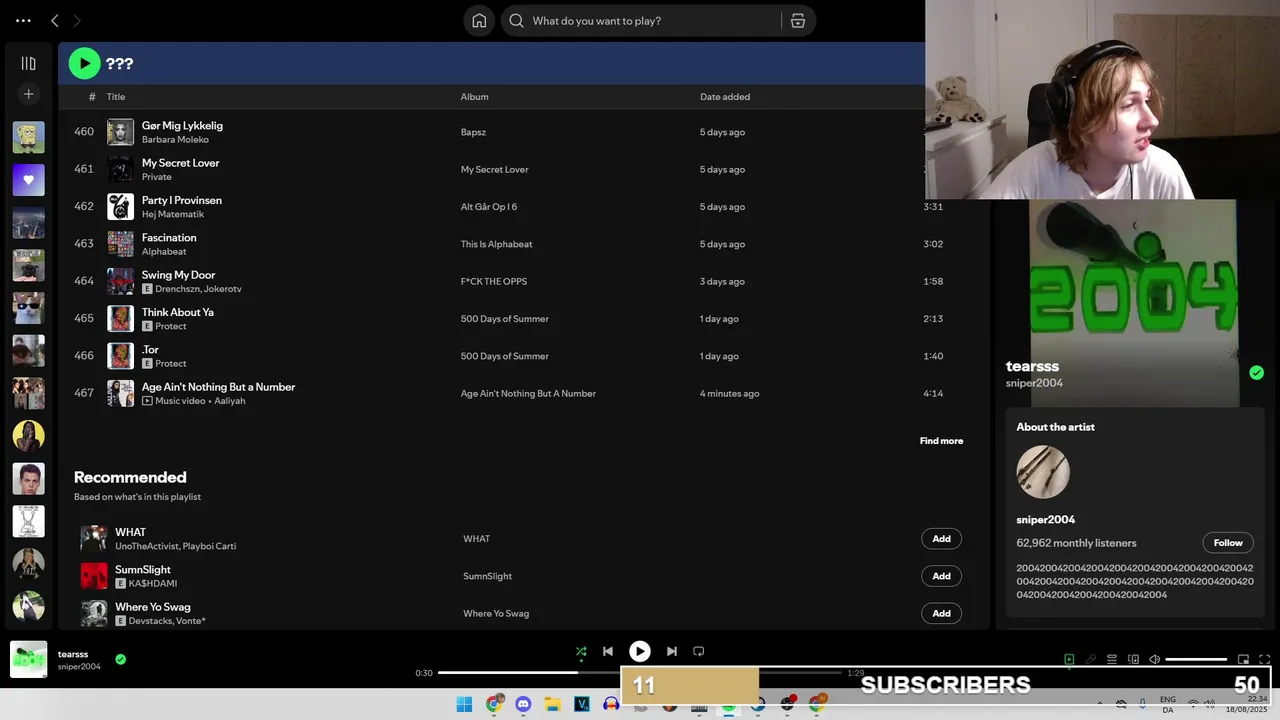The width and height of the screenshot is (1280, 720).
Task: Open the SpongeBob playlist in the sidebar
Action: point(28,137)
